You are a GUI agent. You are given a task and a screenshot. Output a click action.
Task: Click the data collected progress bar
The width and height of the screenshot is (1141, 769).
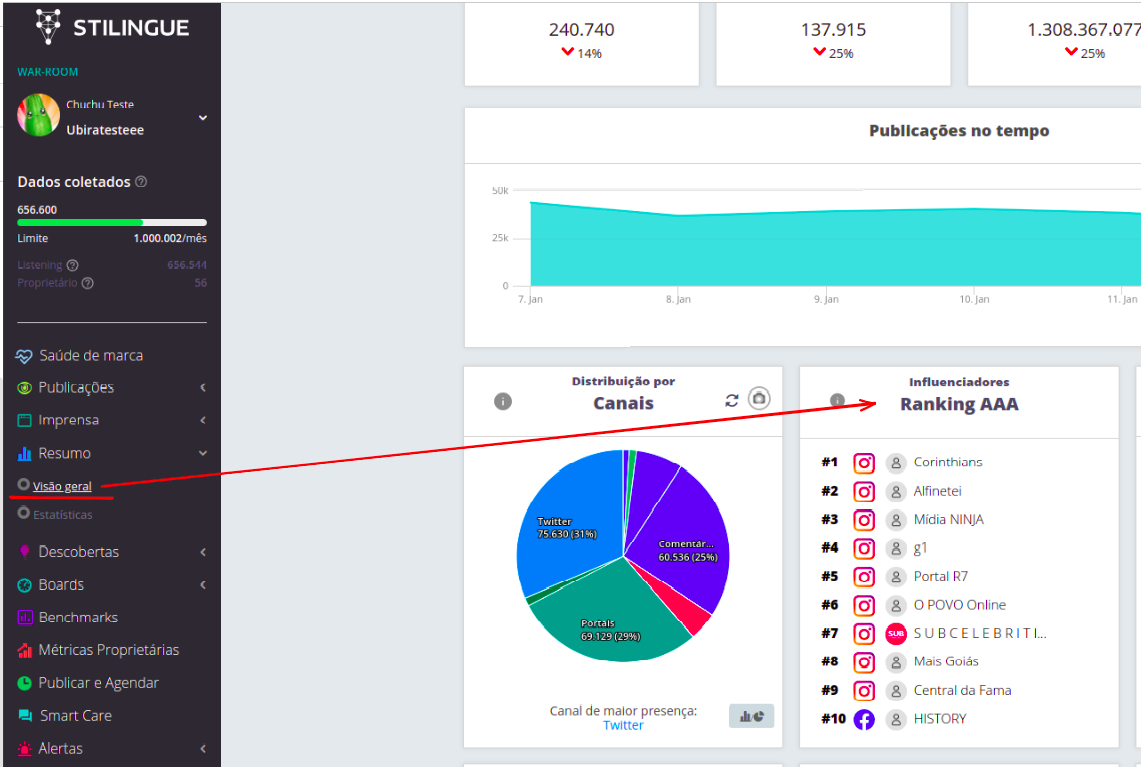[112, 222]
